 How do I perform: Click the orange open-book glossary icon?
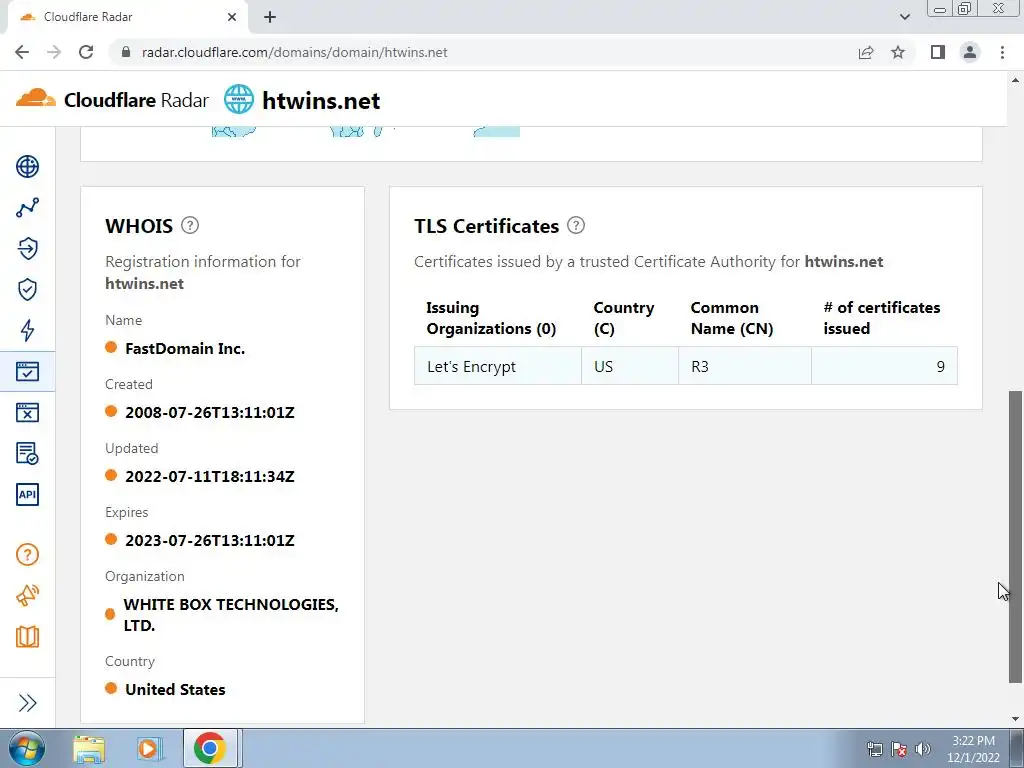(27, 637)
